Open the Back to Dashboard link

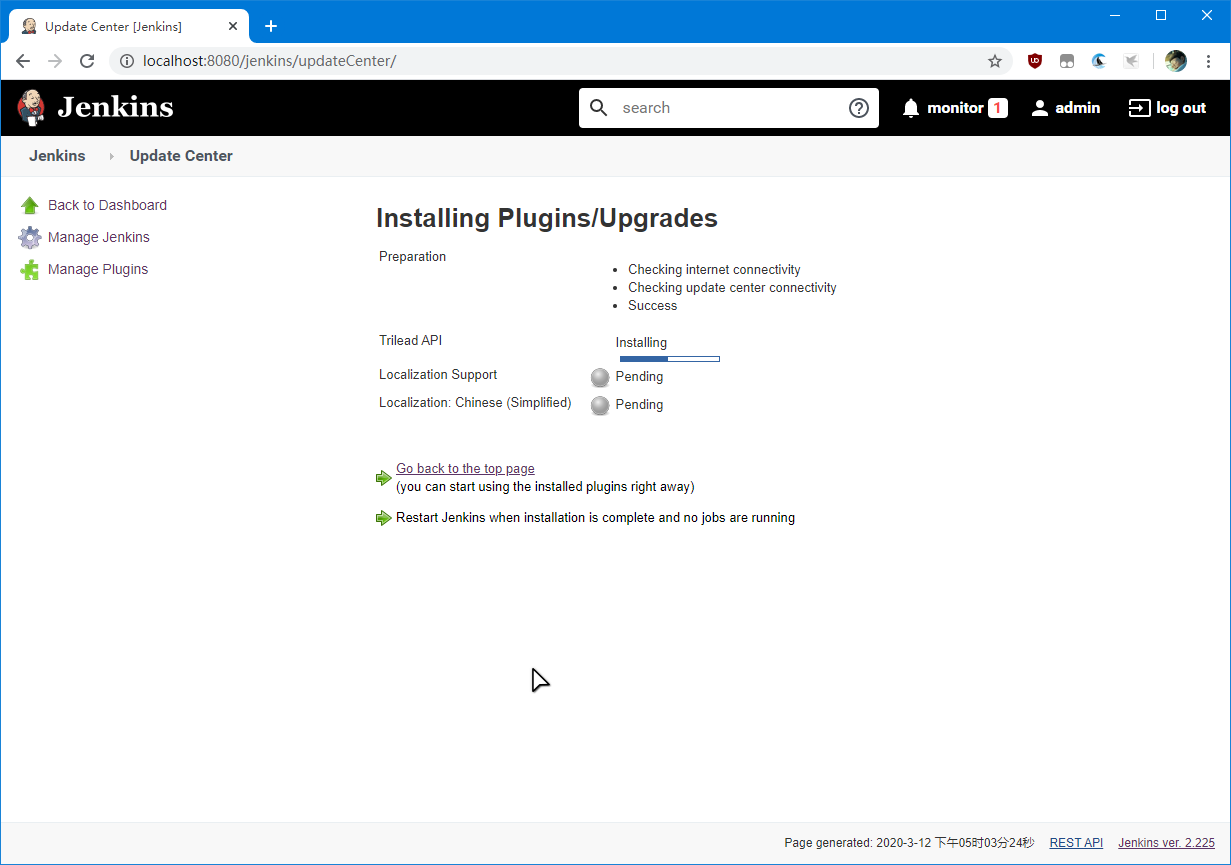point(107,205)
